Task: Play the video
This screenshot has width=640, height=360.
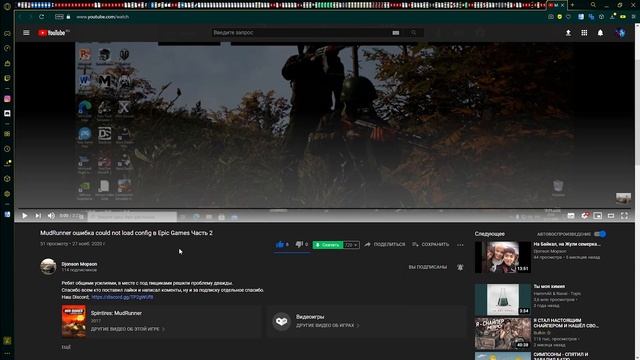Action: 24,216
